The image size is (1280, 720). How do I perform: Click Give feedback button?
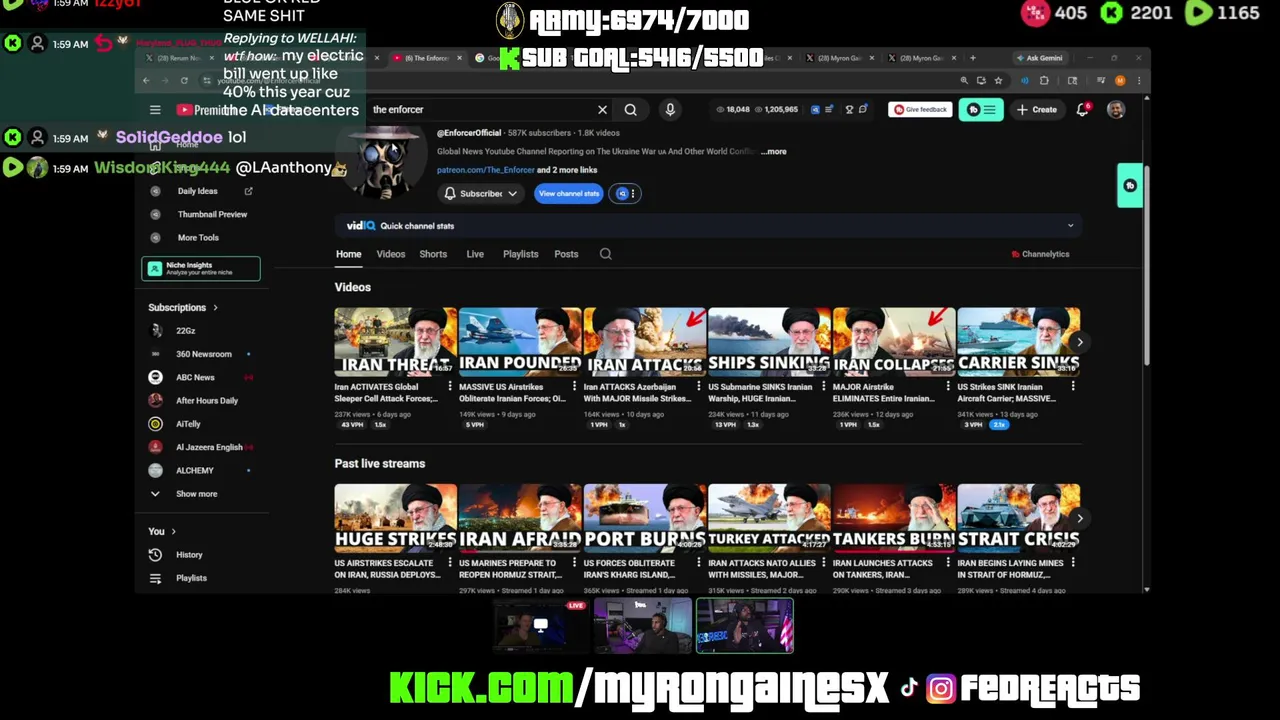point(920,110)
